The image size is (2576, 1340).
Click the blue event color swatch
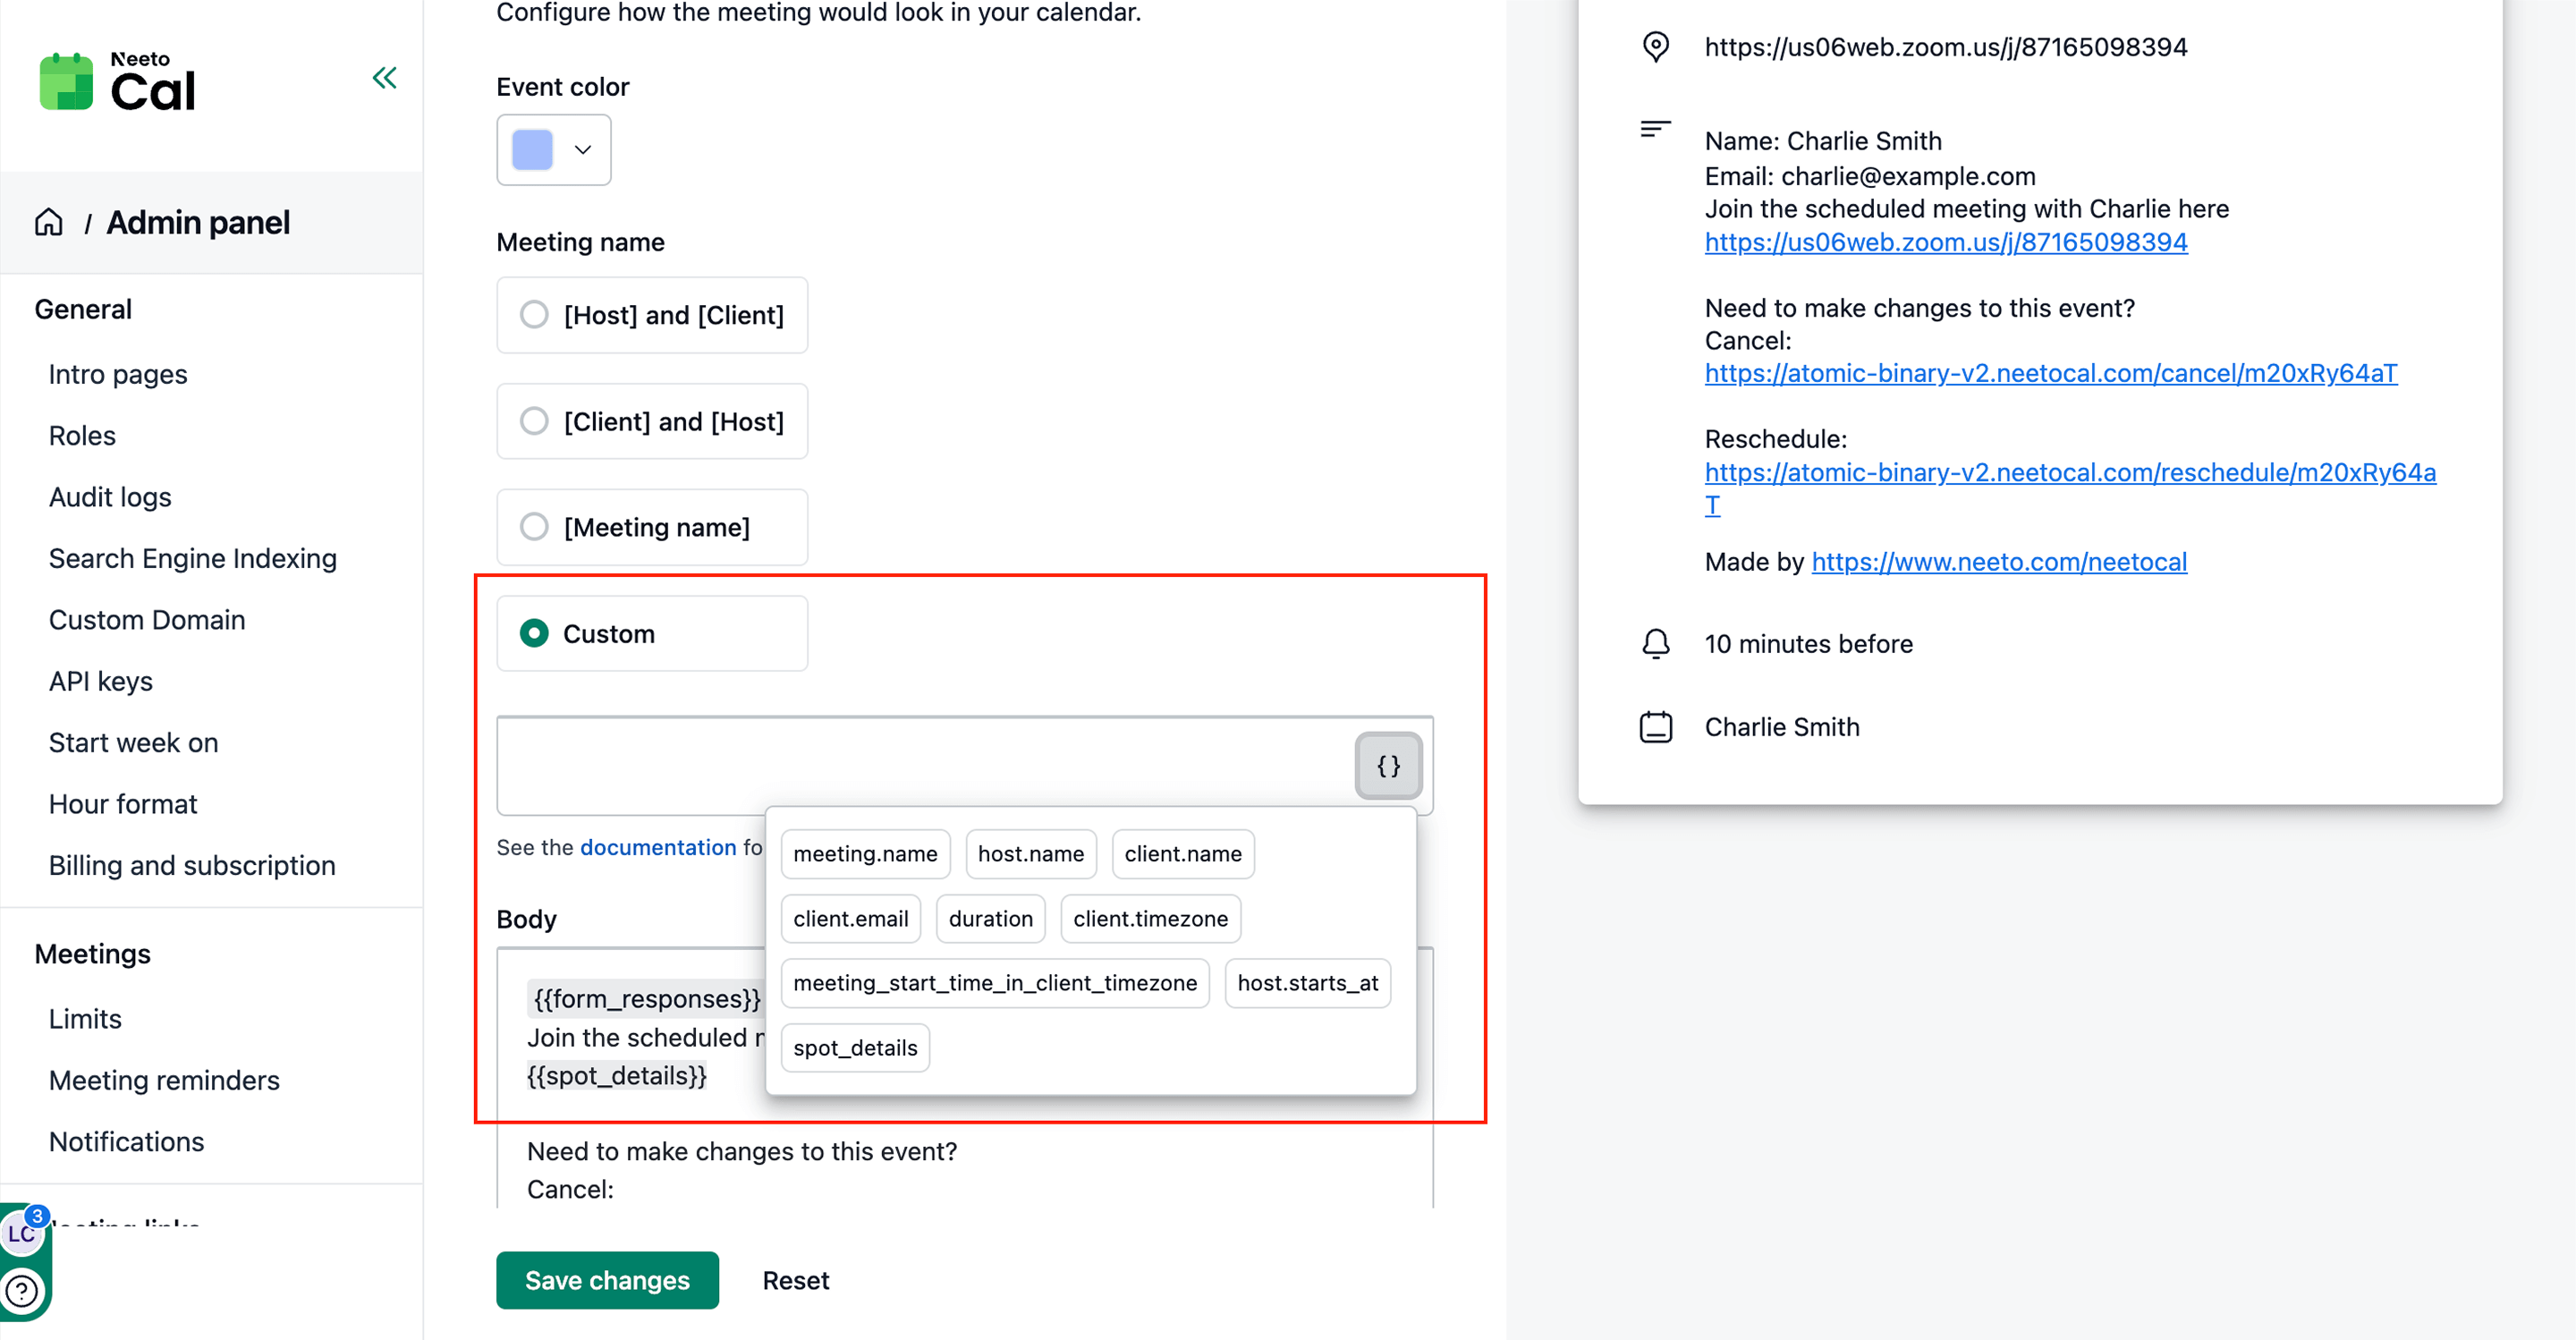pos(532,150)
